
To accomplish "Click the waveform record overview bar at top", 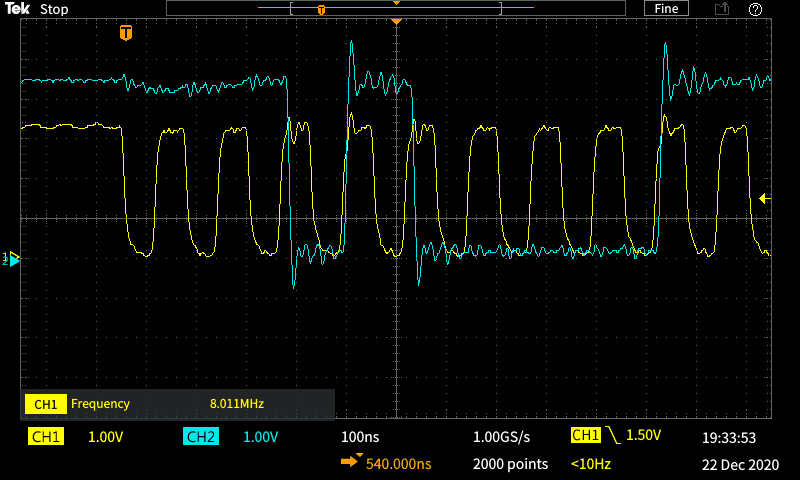I will pos(396,8).
